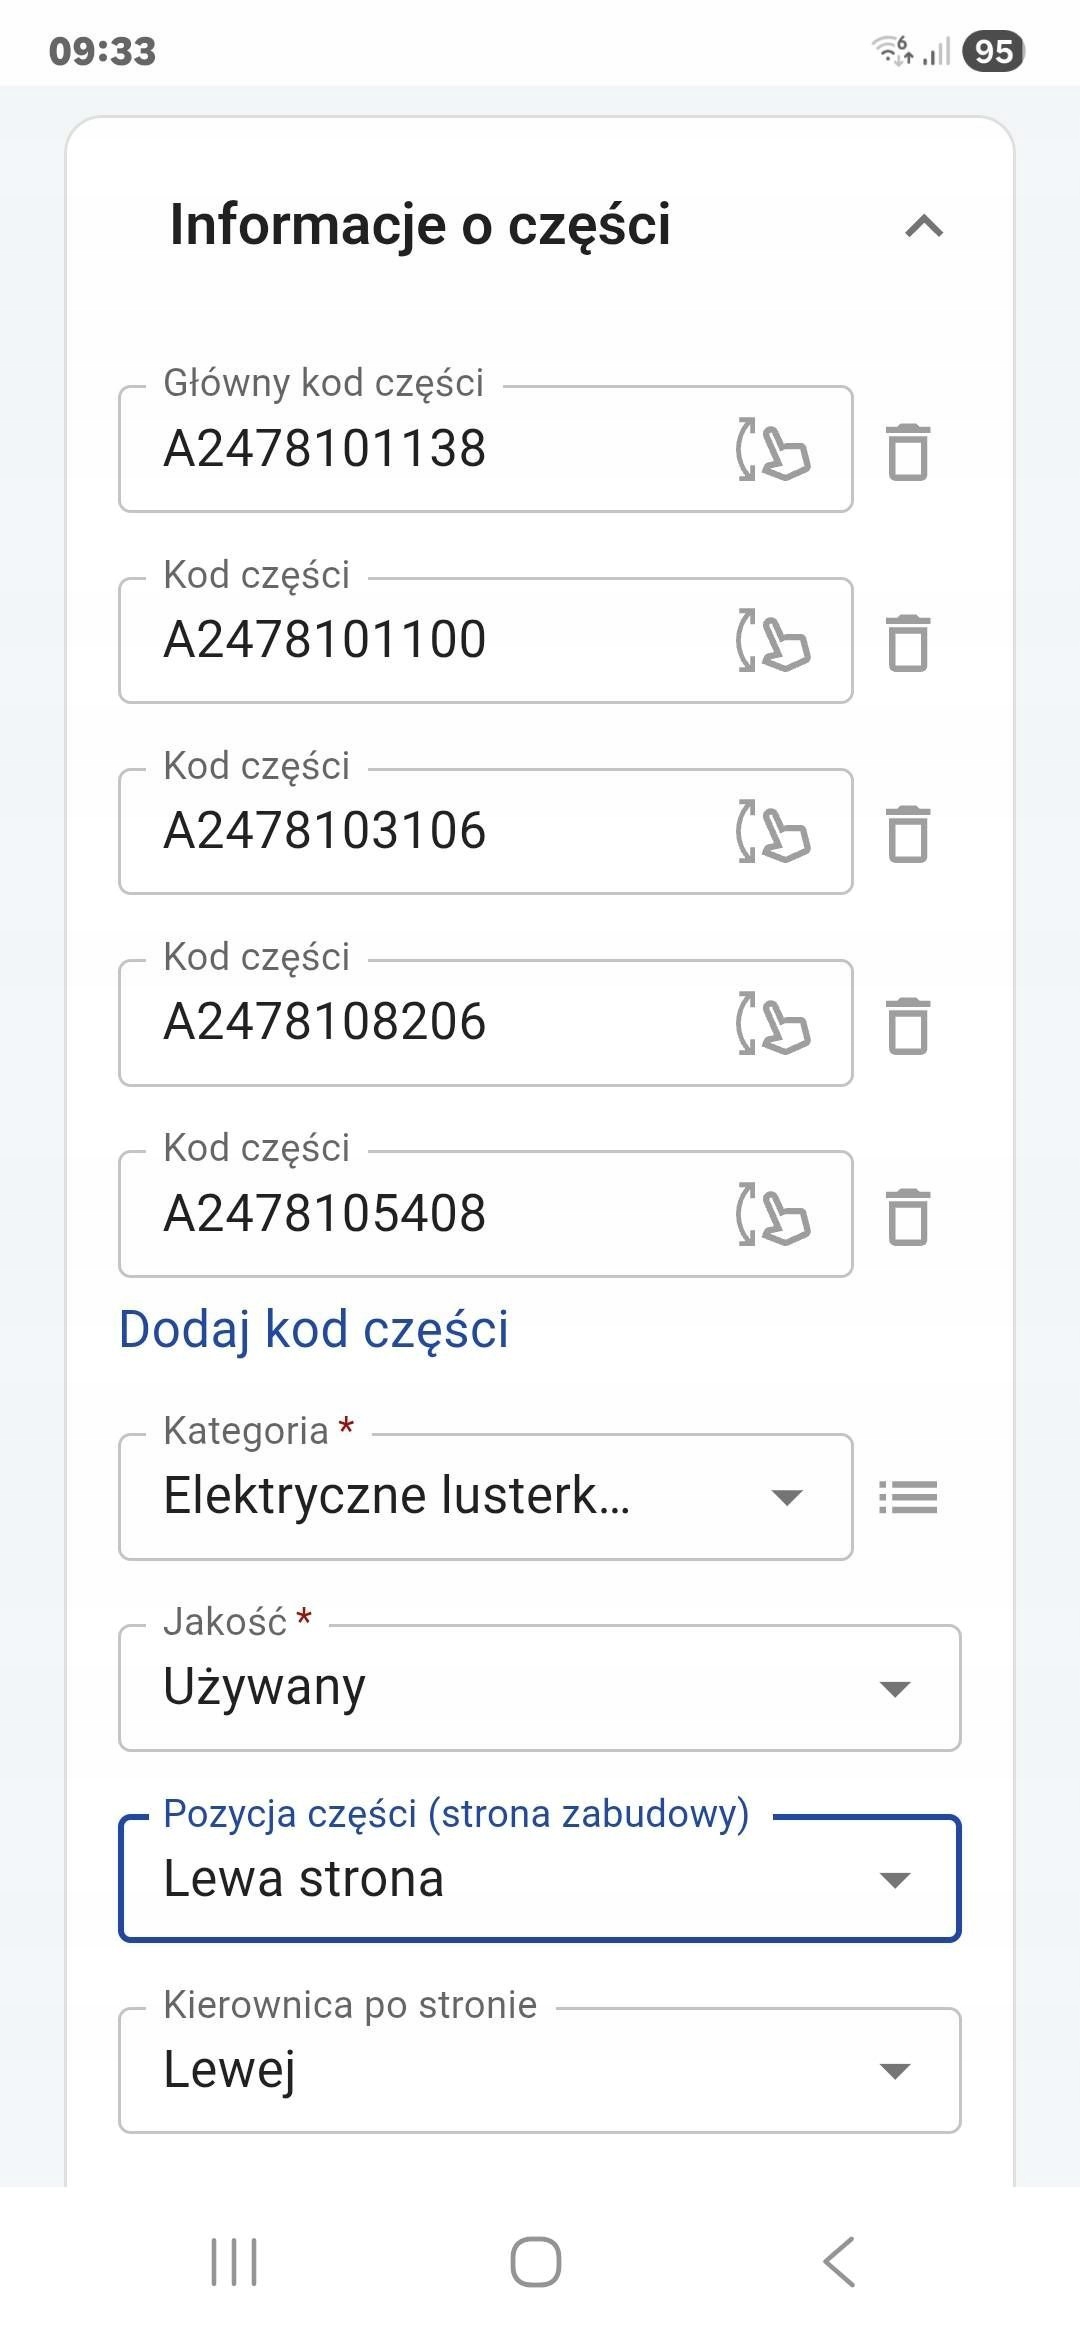Delete part code A2478108206
The image size is (1080, 2340).
908,1025
